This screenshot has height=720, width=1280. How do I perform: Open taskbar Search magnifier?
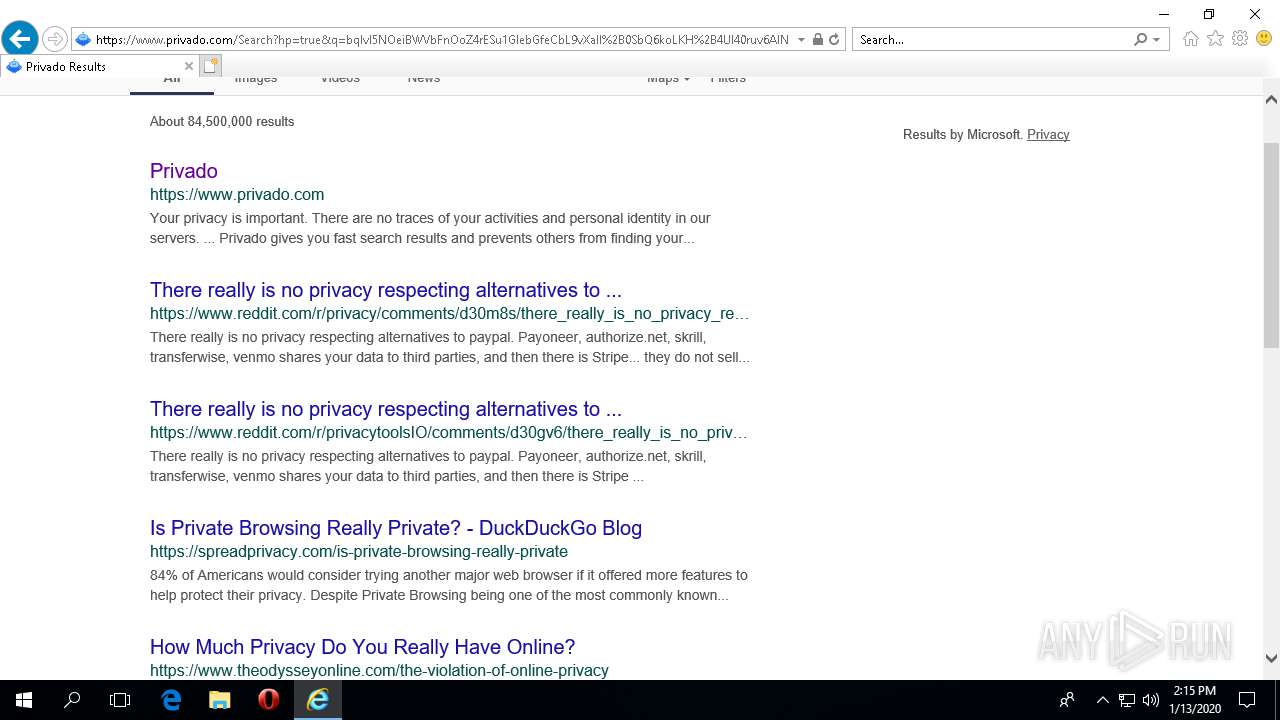(x=72, y=700)
